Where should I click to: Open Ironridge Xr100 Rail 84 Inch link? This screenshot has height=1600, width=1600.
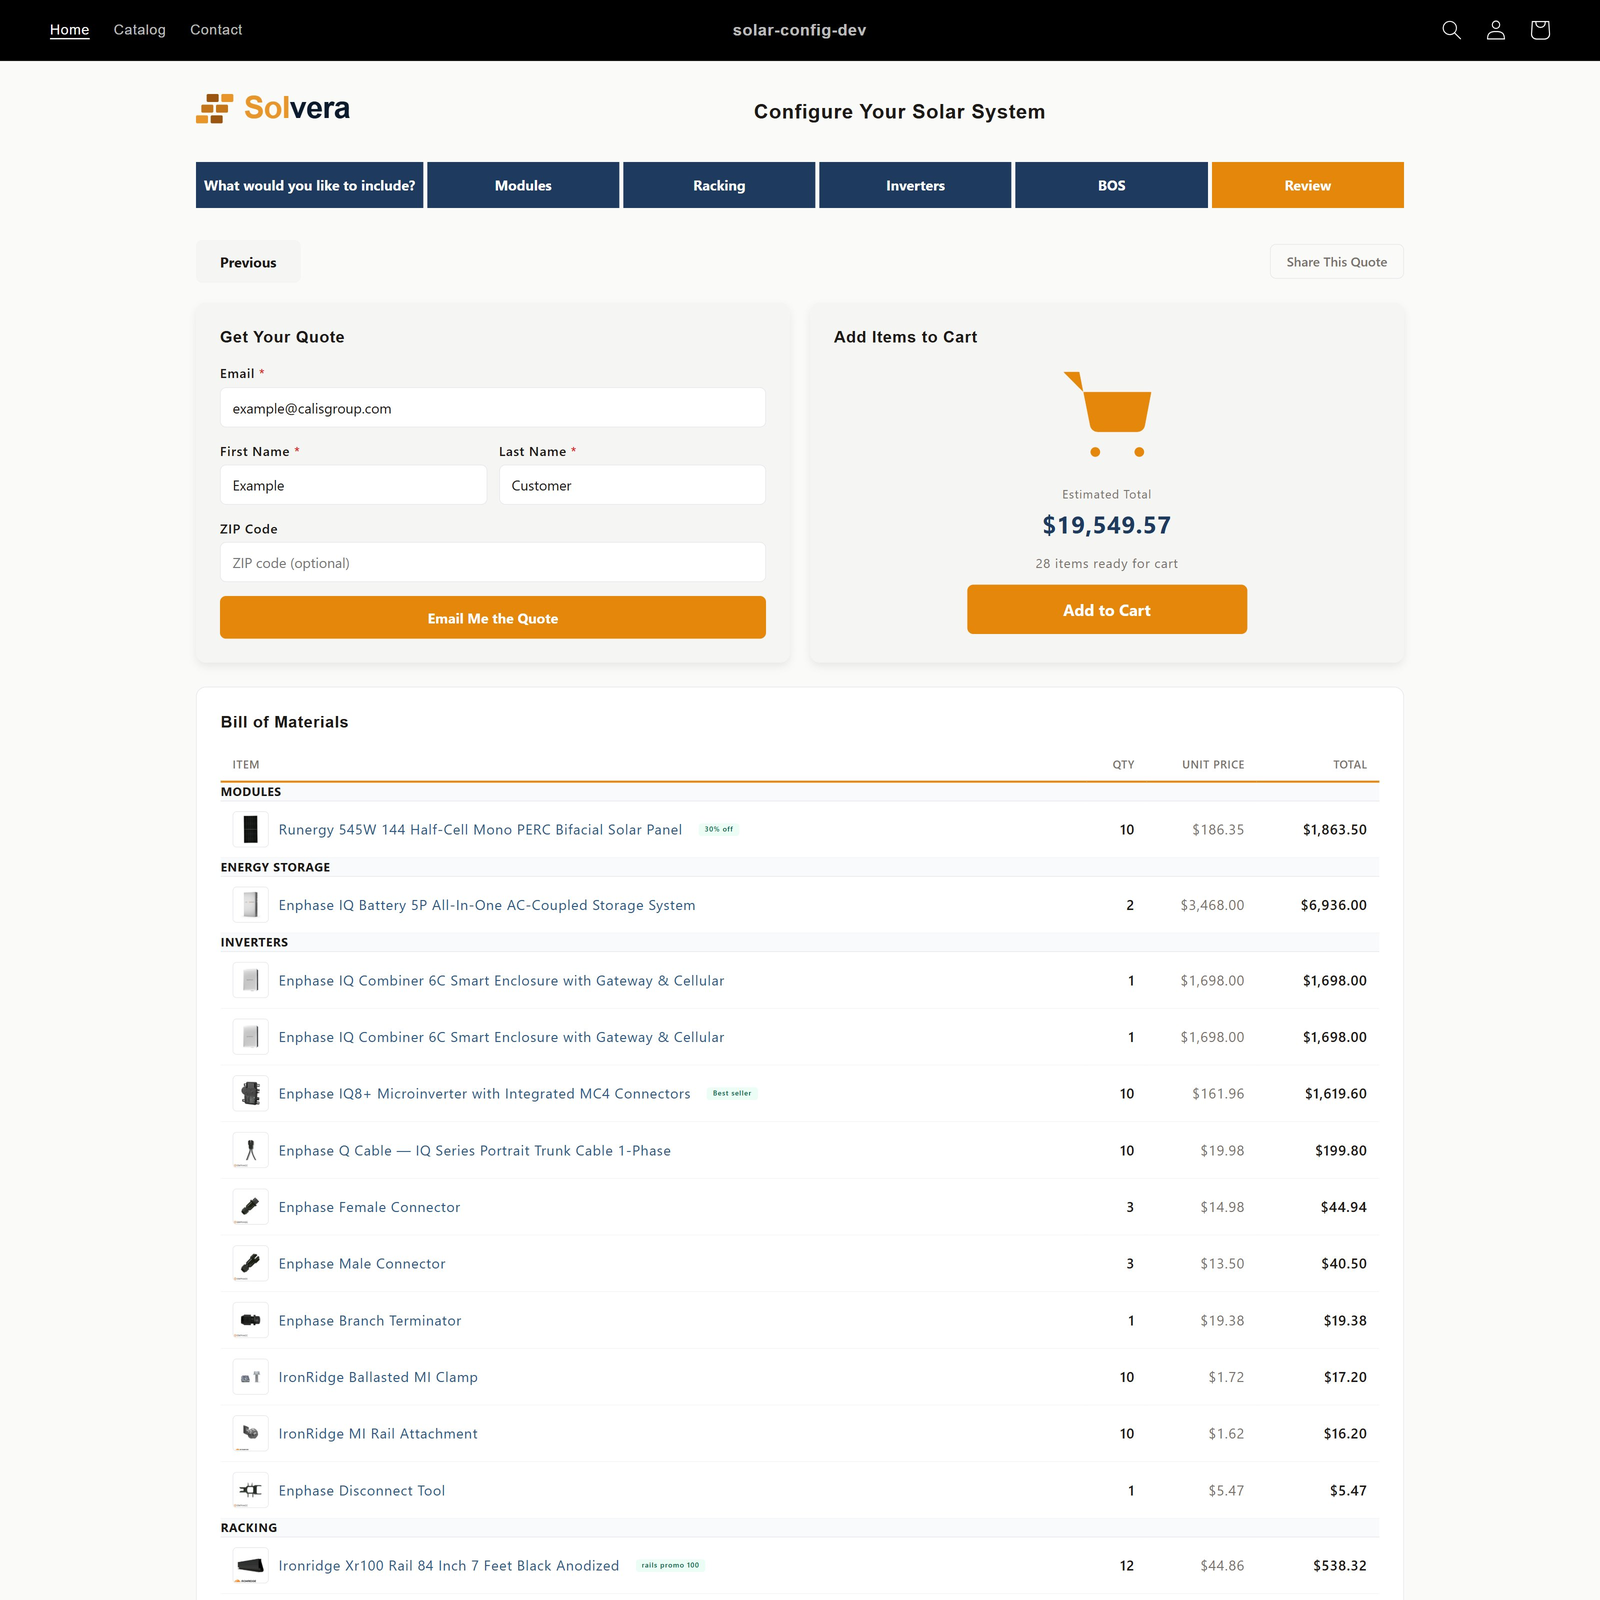coord(449,1566)
